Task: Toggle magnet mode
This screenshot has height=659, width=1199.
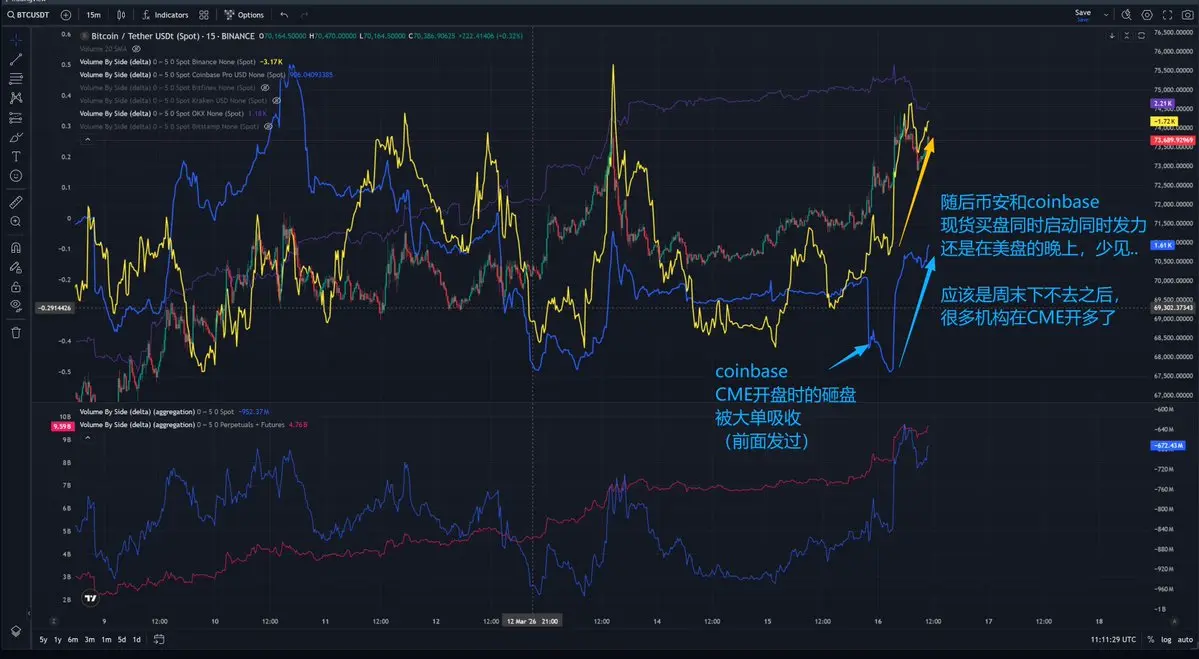Action: click(16, 248)
